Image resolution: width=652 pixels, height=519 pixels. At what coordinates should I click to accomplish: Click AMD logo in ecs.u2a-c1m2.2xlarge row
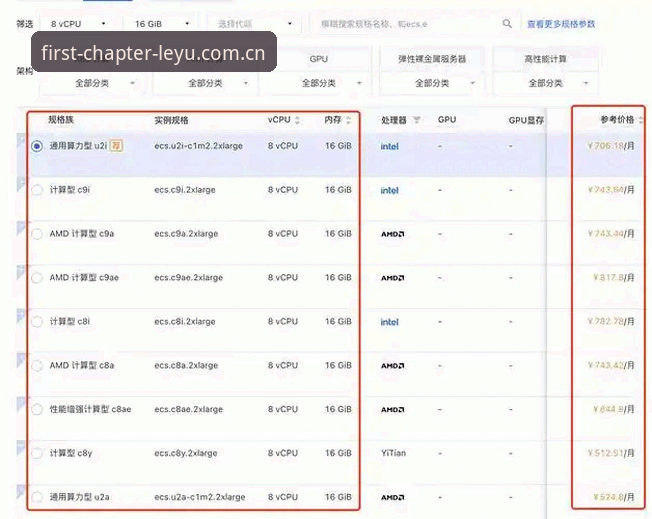[393, 497]
